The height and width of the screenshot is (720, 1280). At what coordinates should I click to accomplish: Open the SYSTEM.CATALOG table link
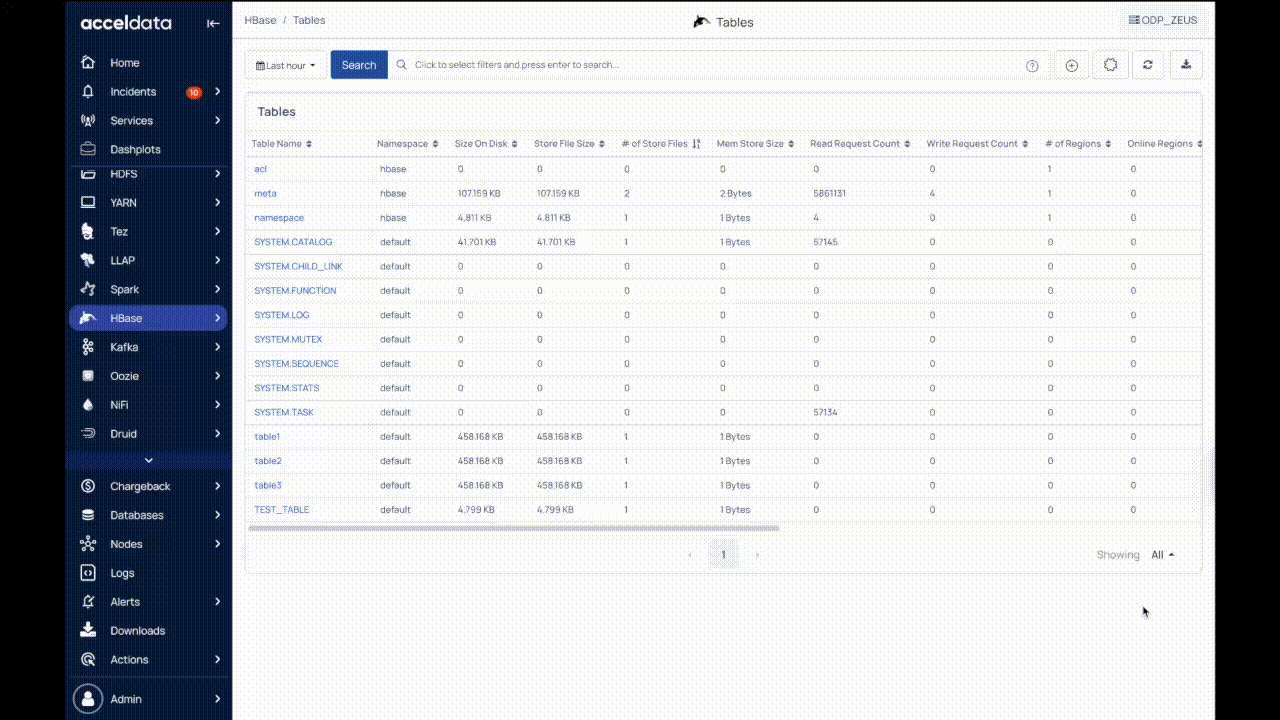click(x=293, y=242)
